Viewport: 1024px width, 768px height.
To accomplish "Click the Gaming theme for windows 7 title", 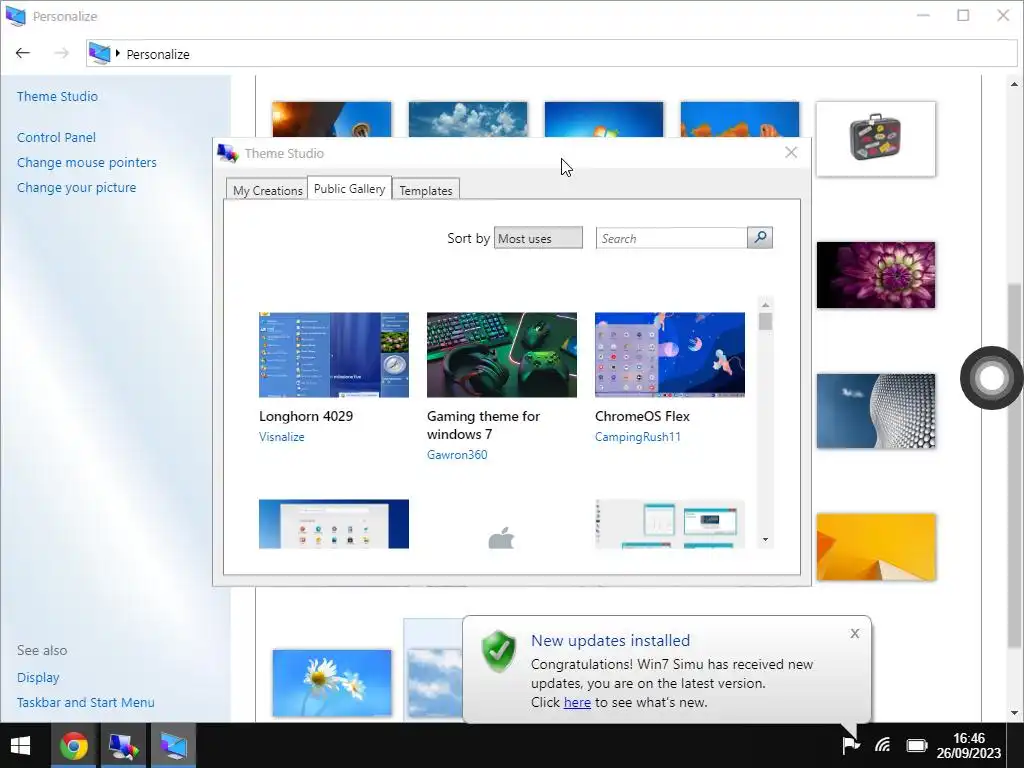I will [483, 425].
